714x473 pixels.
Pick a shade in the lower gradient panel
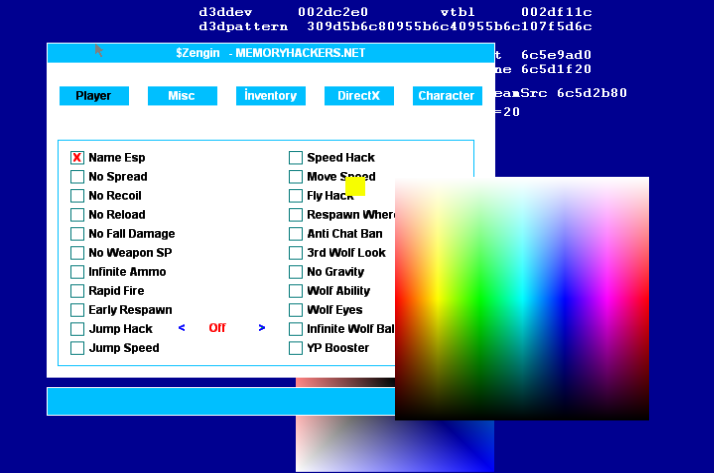coord(395,445)
